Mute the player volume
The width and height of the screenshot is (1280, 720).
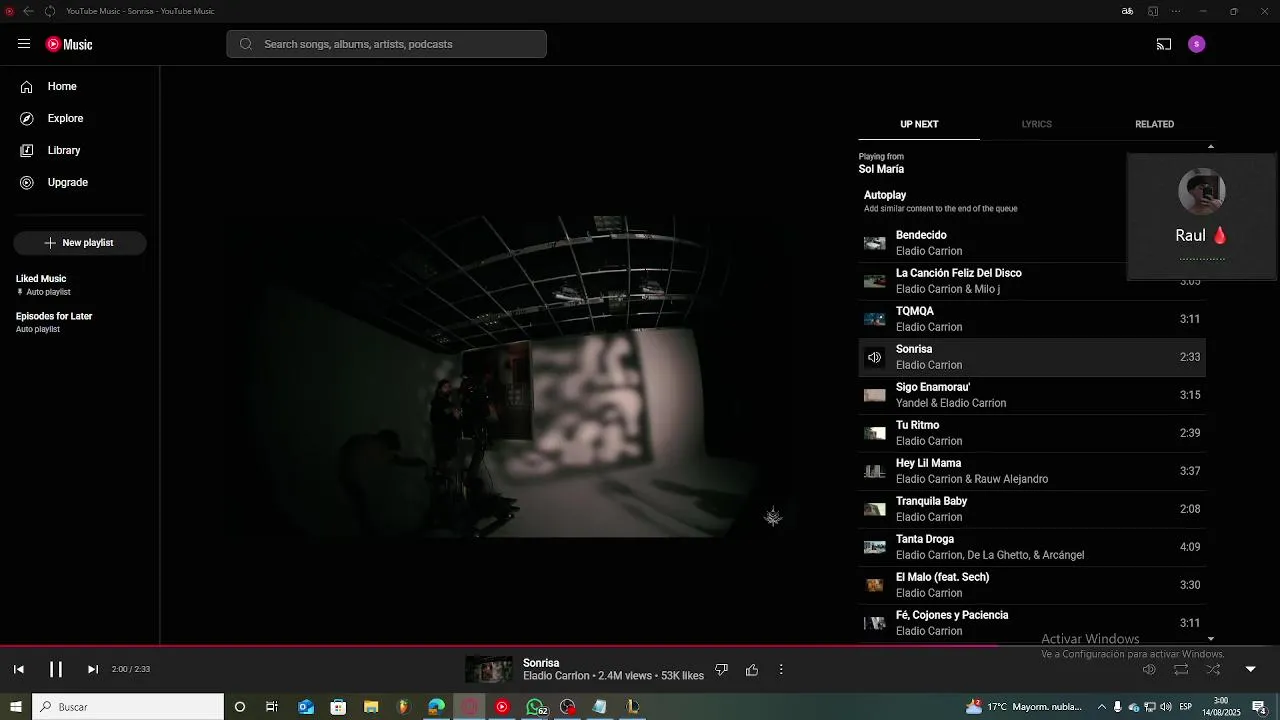coord(1149,669)
